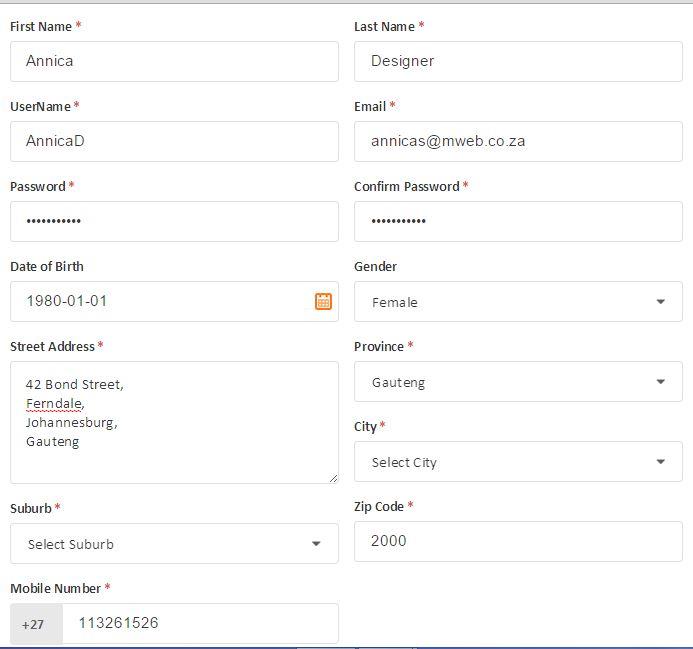
Task: Open the Select Suburb dropdown
Action: (x=174, y=544)
